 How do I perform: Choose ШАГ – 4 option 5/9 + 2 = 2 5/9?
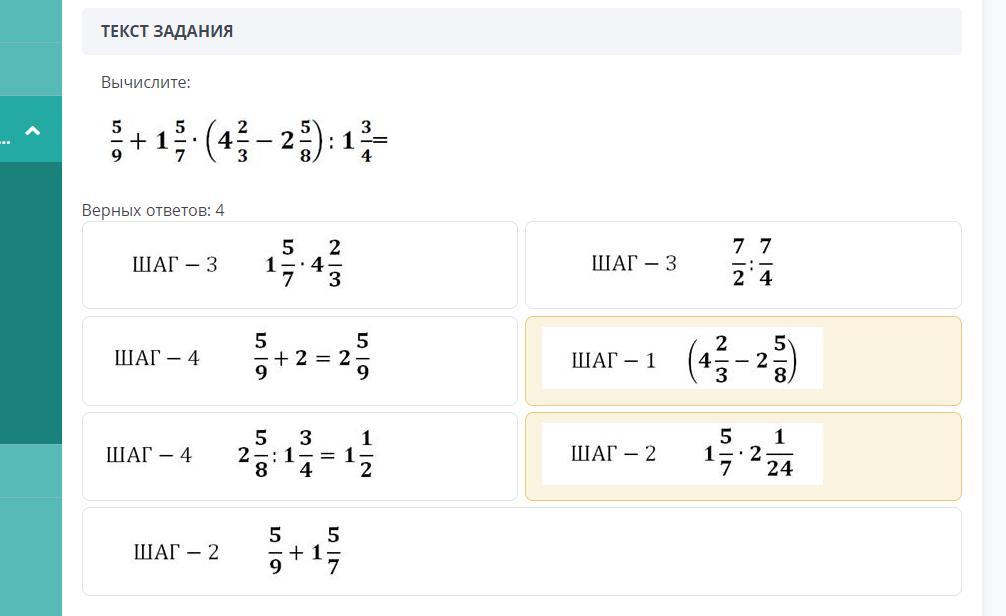[x=299, y=360]
